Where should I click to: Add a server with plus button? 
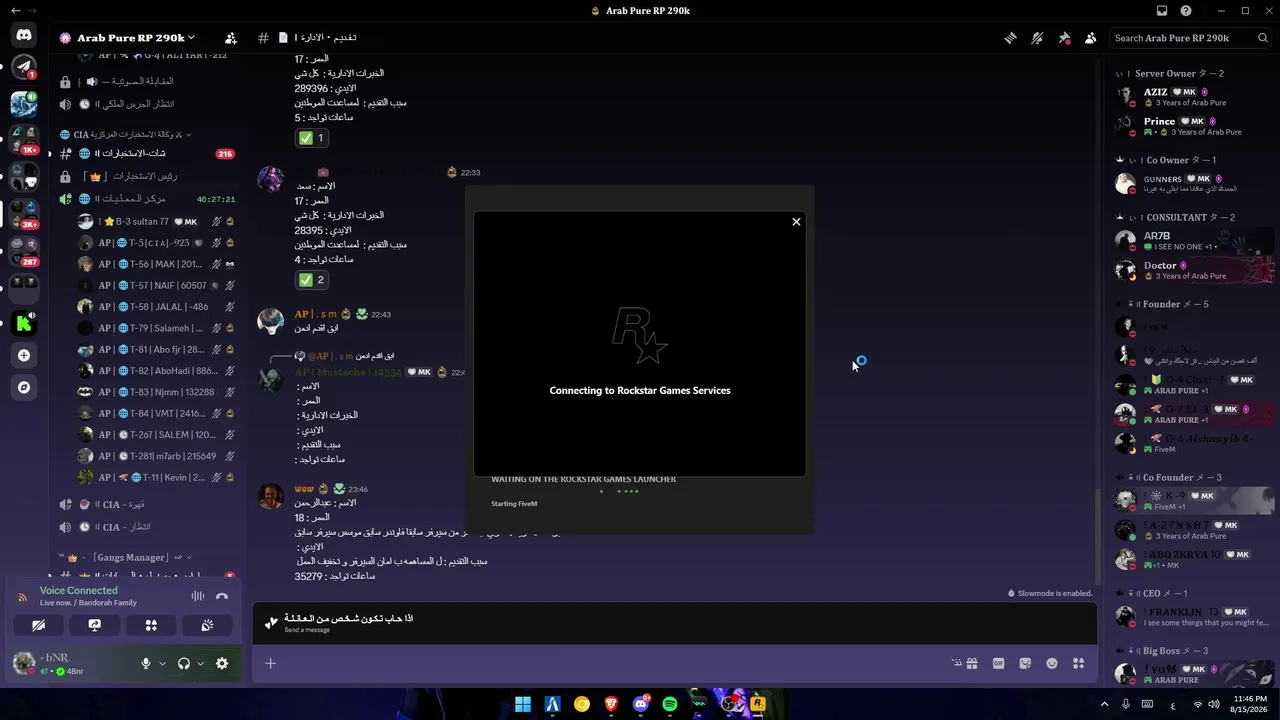point(24,355)
